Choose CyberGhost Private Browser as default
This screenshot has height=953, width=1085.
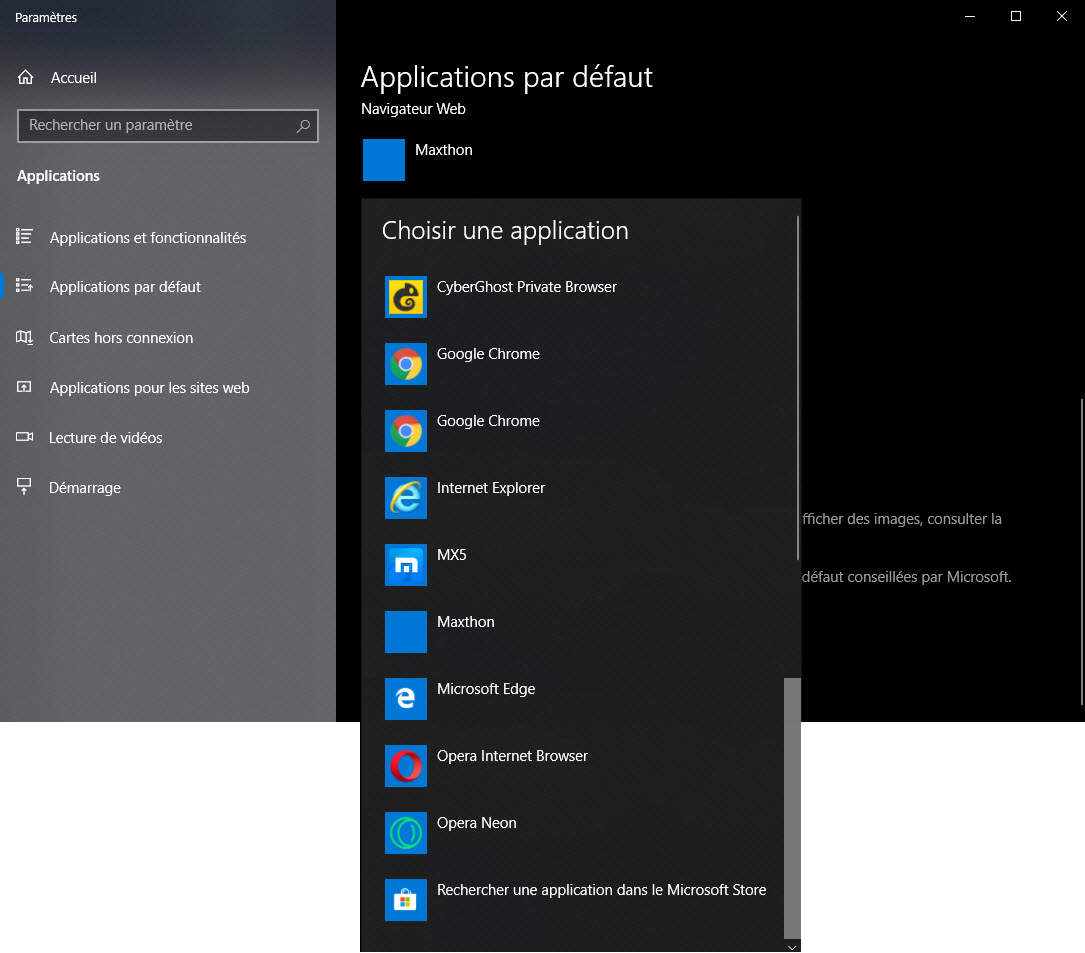[579, 297]
